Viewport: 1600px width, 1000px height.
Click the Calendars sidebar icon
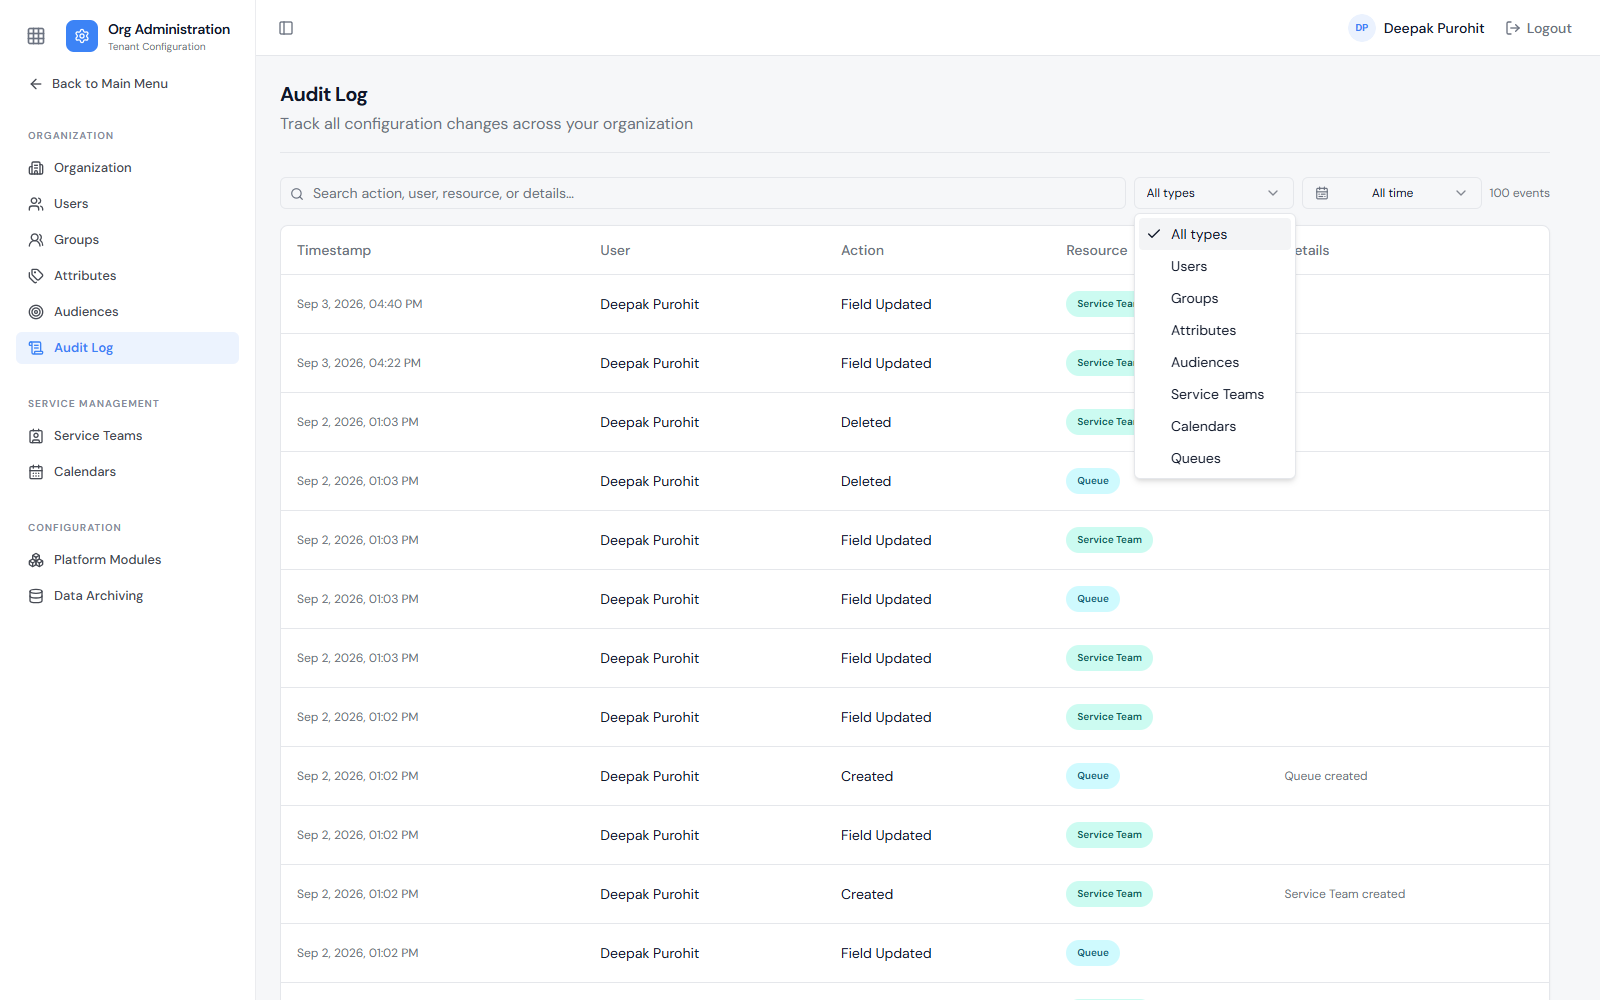point(36,472)
